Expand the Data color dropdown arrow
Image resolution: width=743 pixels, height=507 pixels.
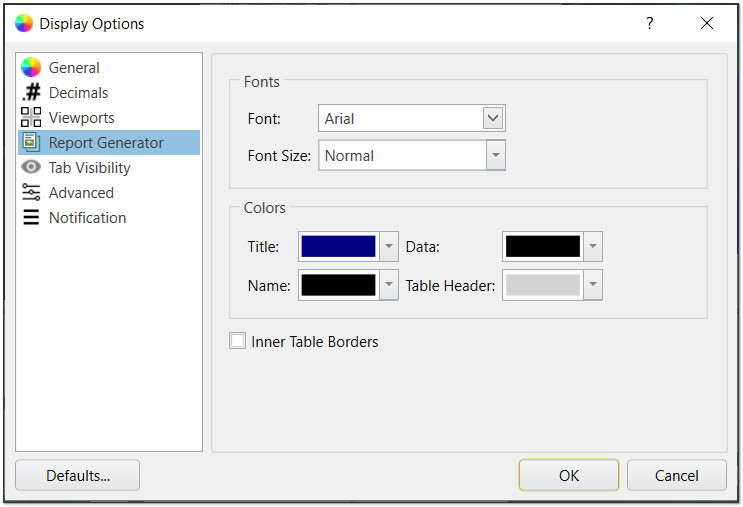[593, 246]
